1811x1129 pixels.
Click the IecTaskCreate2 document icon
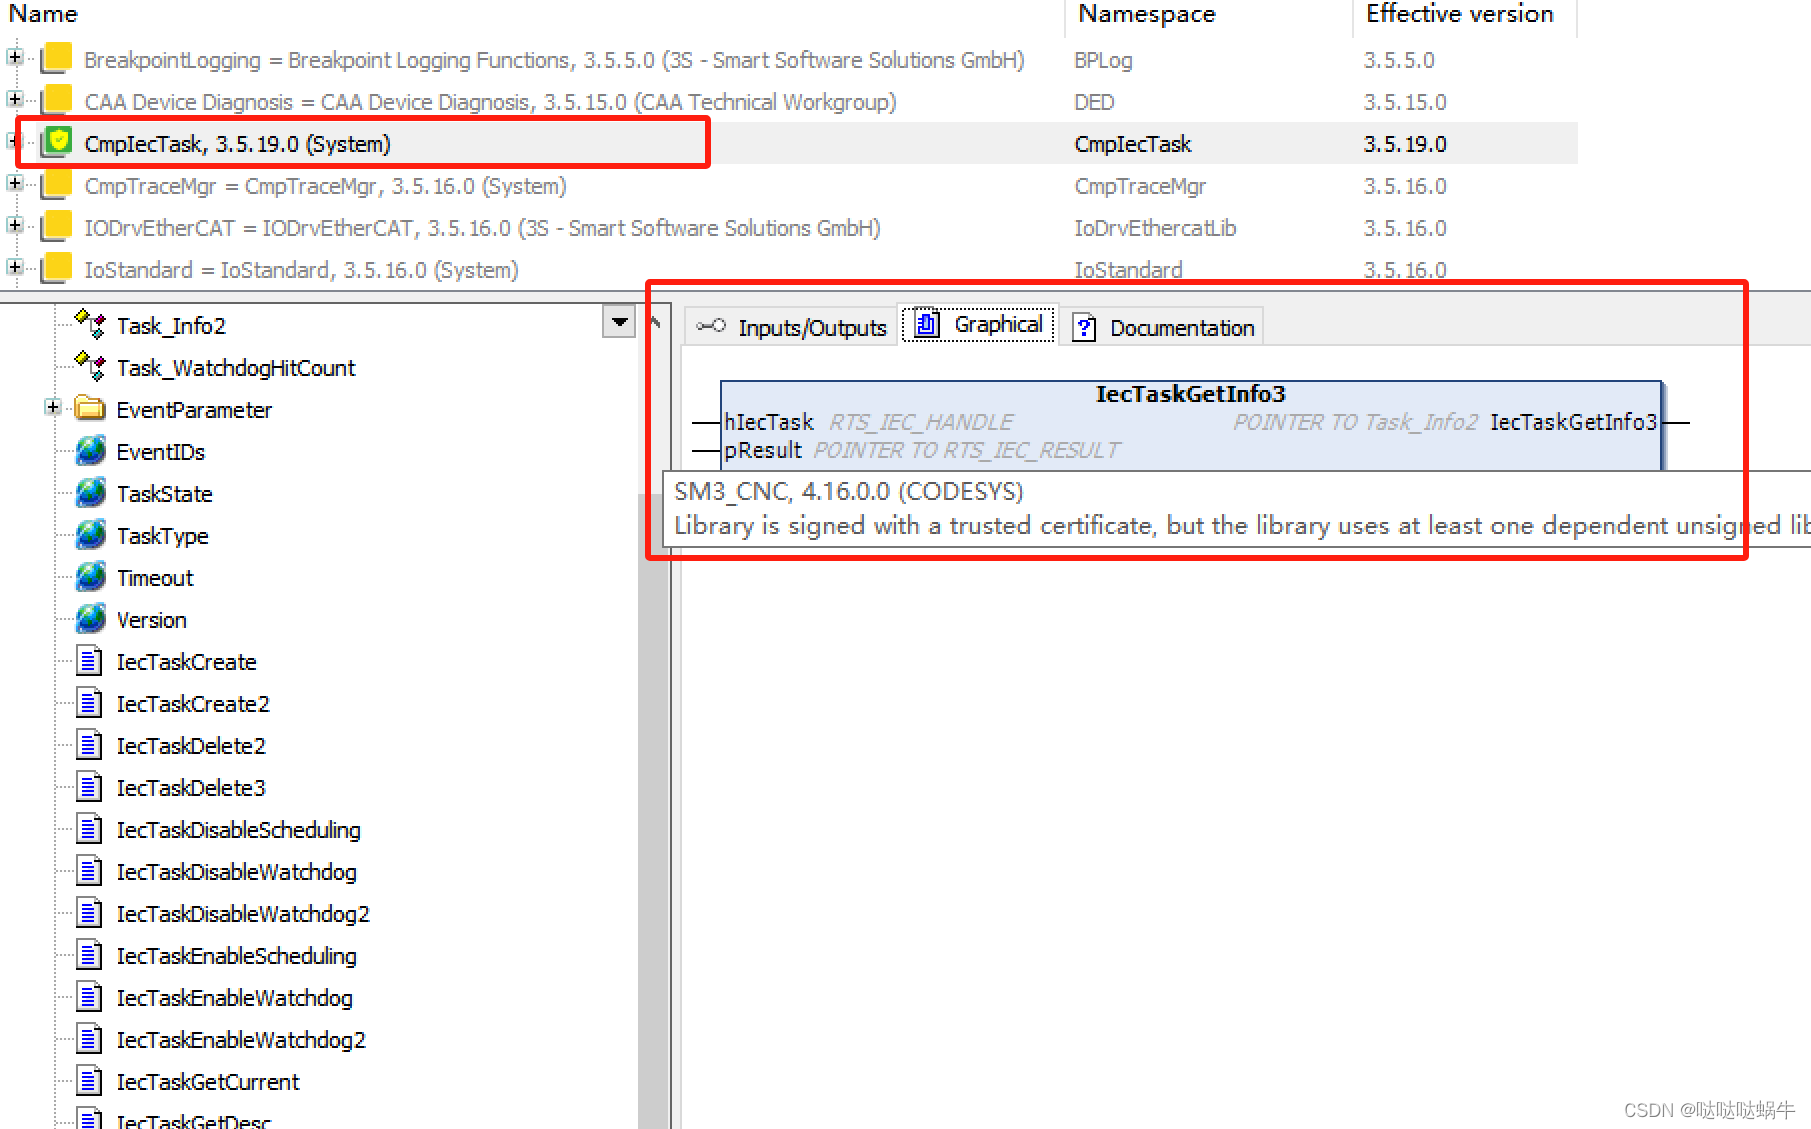(x=90, y=703)
